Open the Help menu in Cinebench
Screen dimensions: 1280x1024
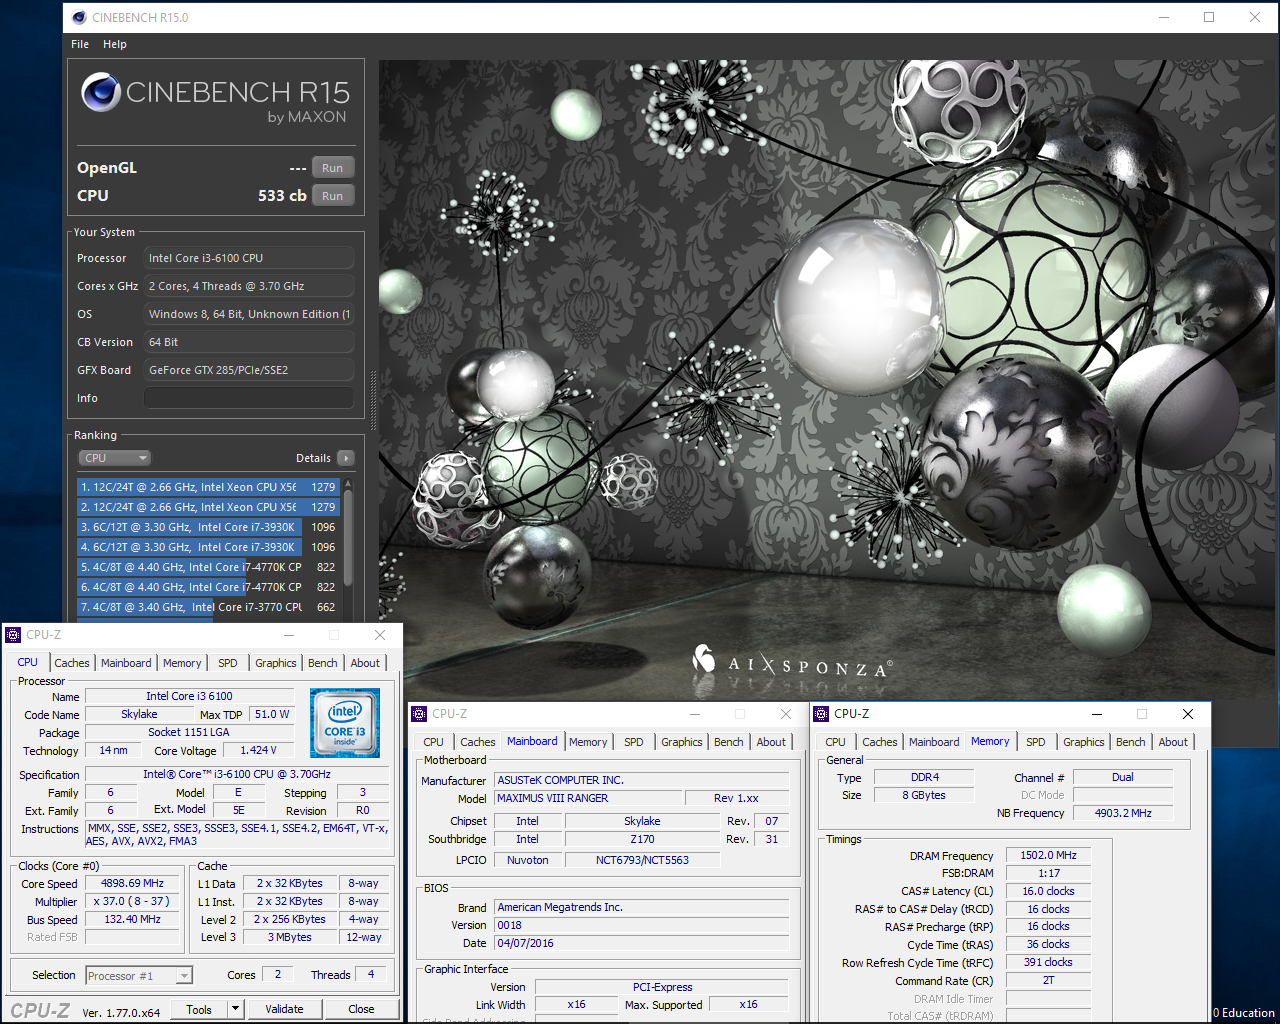coord(115,44)
